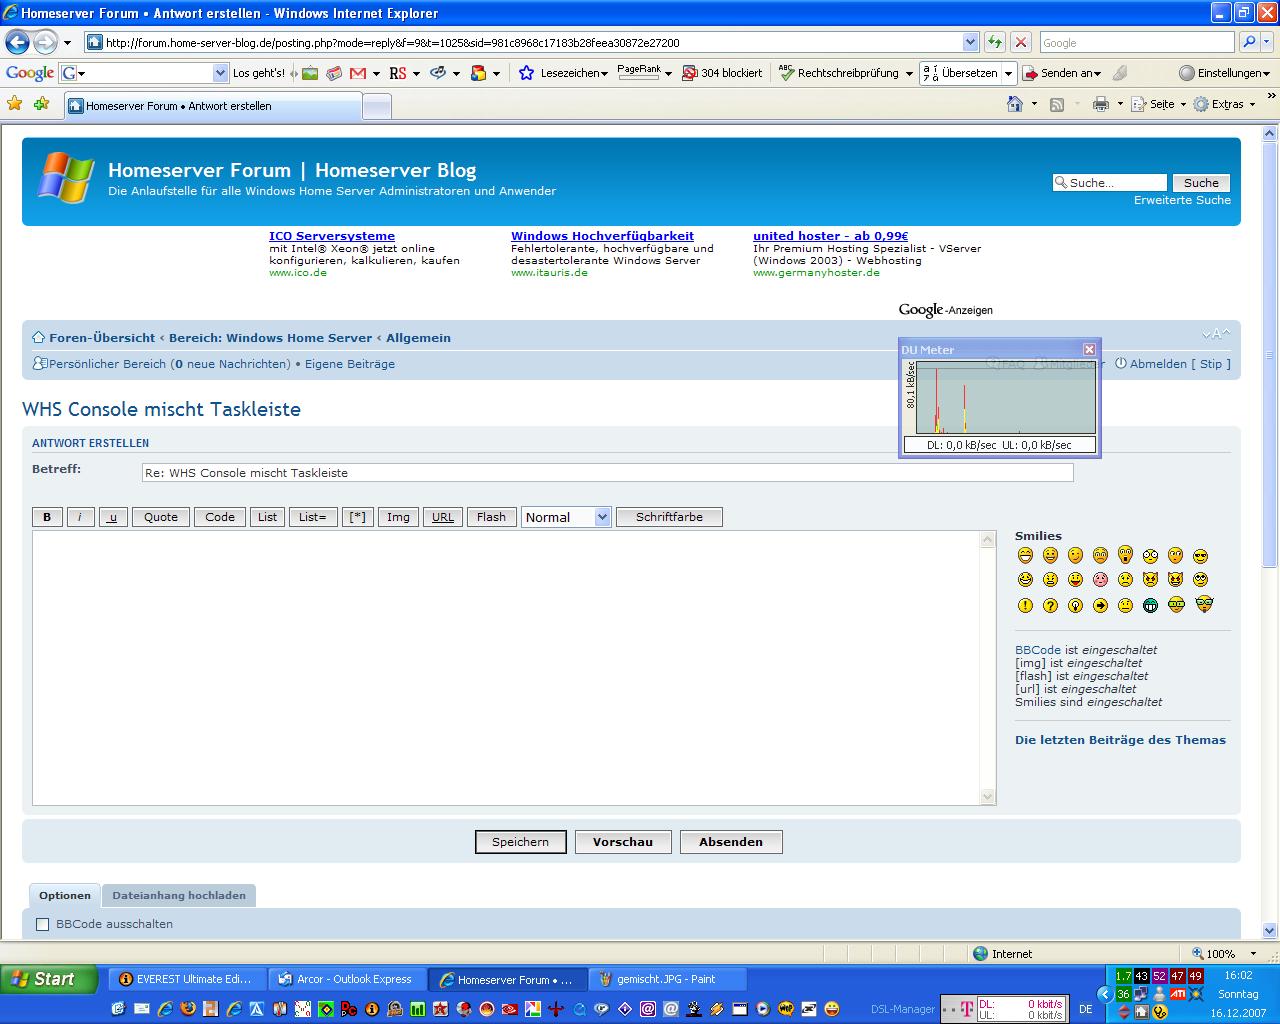Click the Foren-Übersicht home icon
Image resolution: width=1280 pixels, height=1024 pixels.
(x=38, y=338)
